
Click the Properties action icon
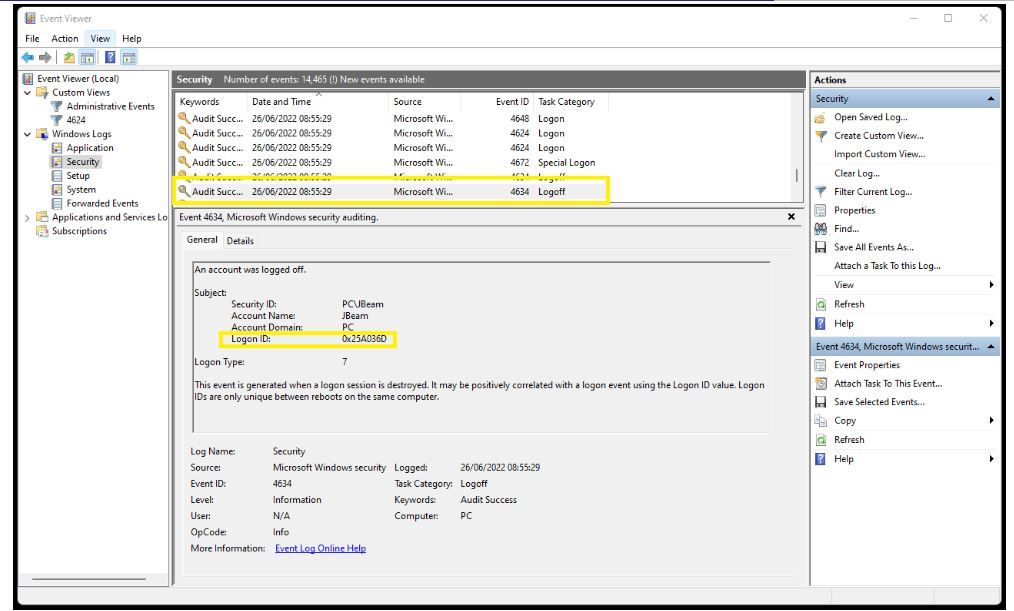[x=821, y=211]
